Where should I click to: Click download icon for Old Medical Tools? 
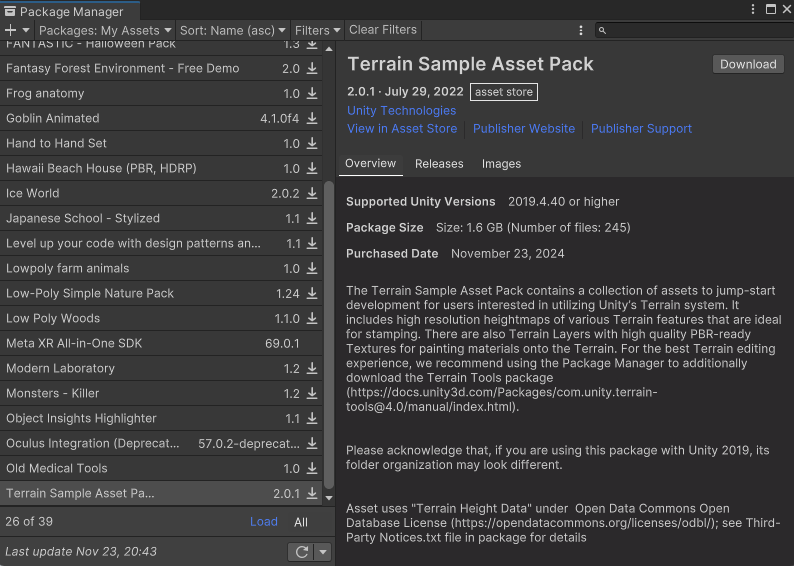tap(312, 469)
